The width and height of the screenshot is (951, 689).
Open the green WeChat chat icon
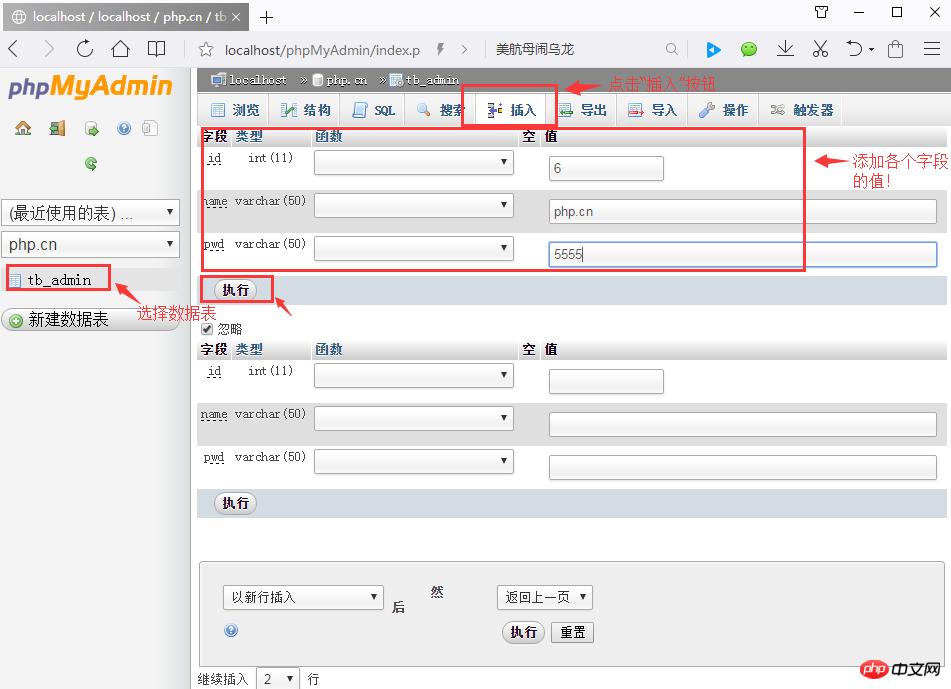(749, 49)
